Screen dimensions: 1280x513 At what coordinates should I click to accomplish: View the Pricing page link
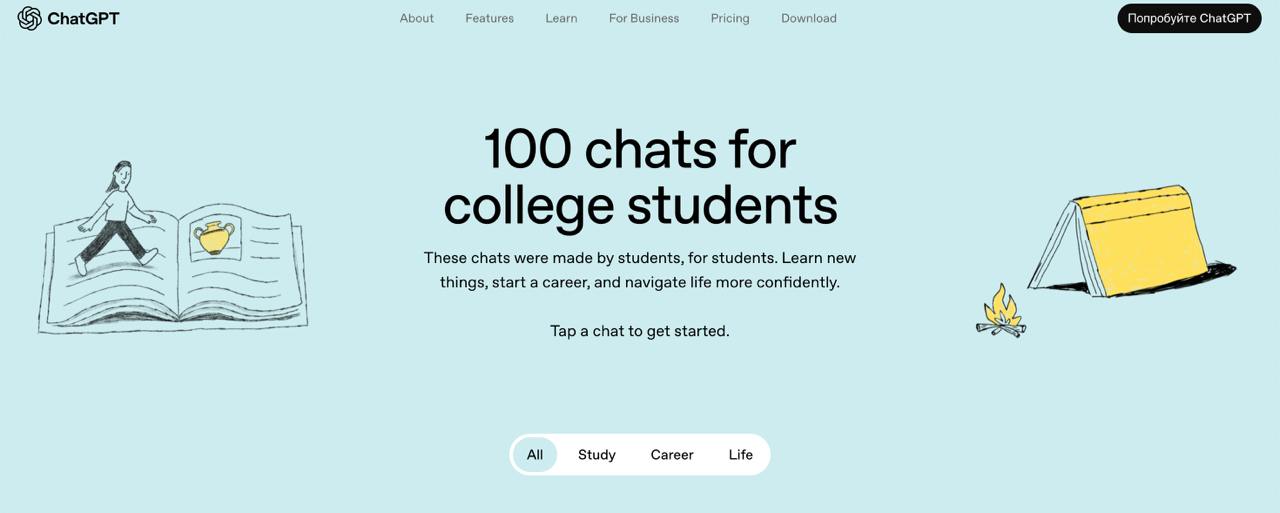pyautogui.click(x=730, y=18)
